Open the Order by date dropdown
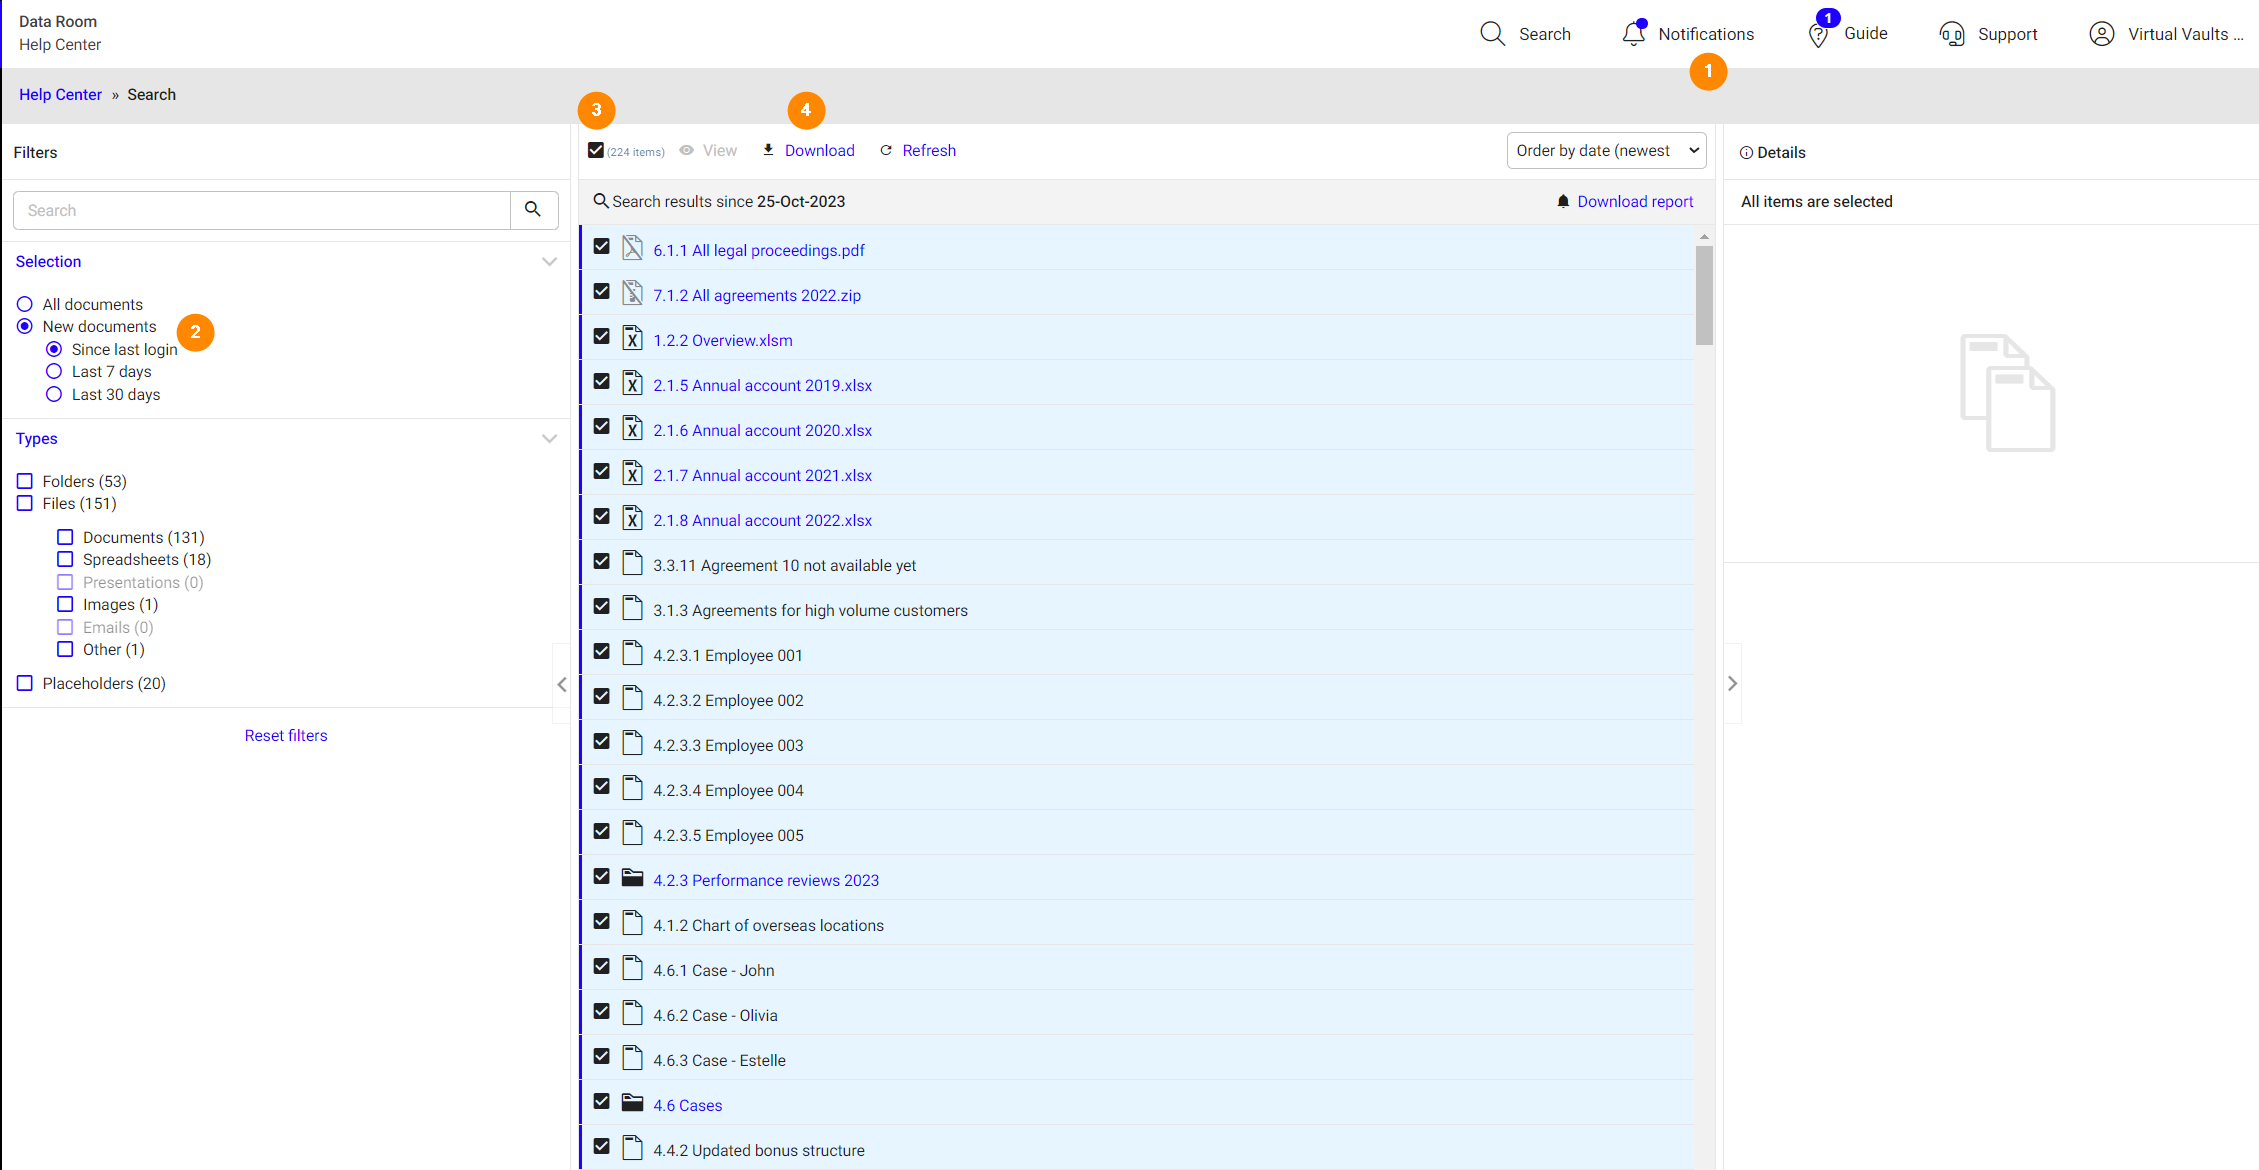The width and height of the screenshot is (2259, 1170). click(x=1606, y=150)
